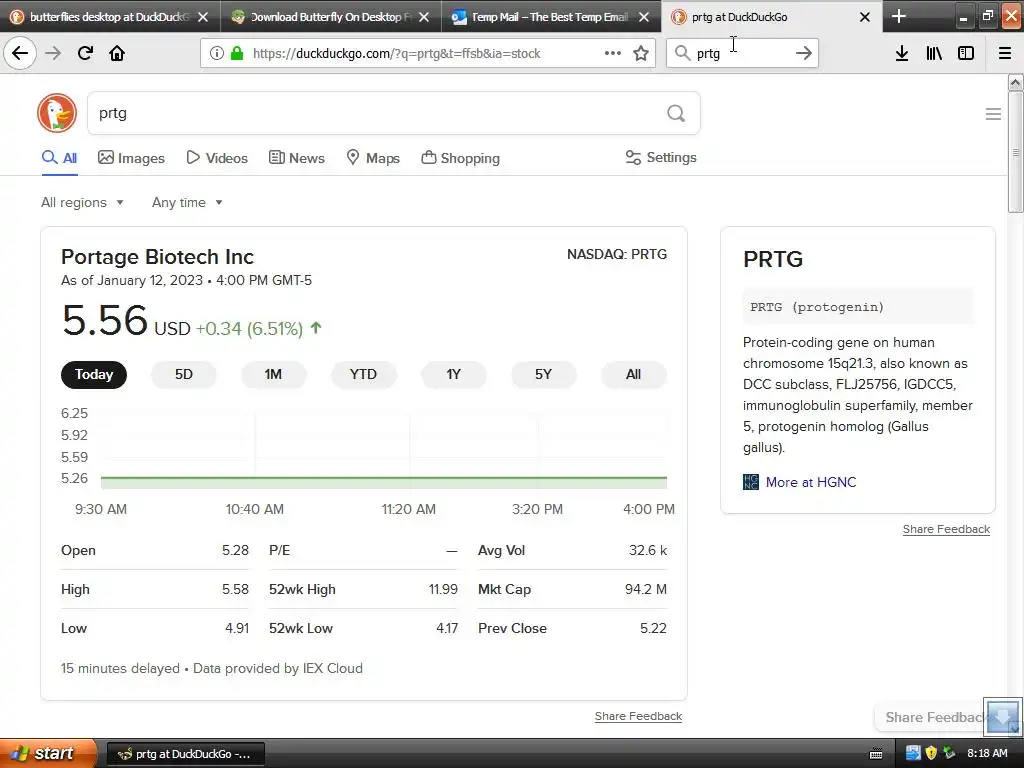Close the Temp Mail tab
This screenshot has width=1024, height=768.
pyautogui.click(x=644, y=17)
